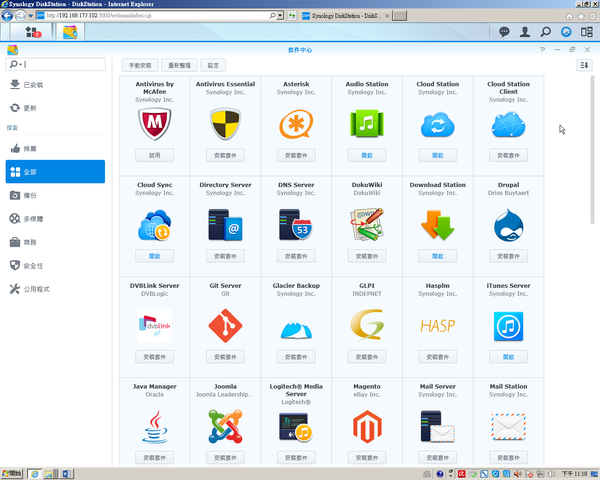Click the Windows Start button on taskbar
The height and width of the screenshot is (480, 600).
click(x=12, y=471)
